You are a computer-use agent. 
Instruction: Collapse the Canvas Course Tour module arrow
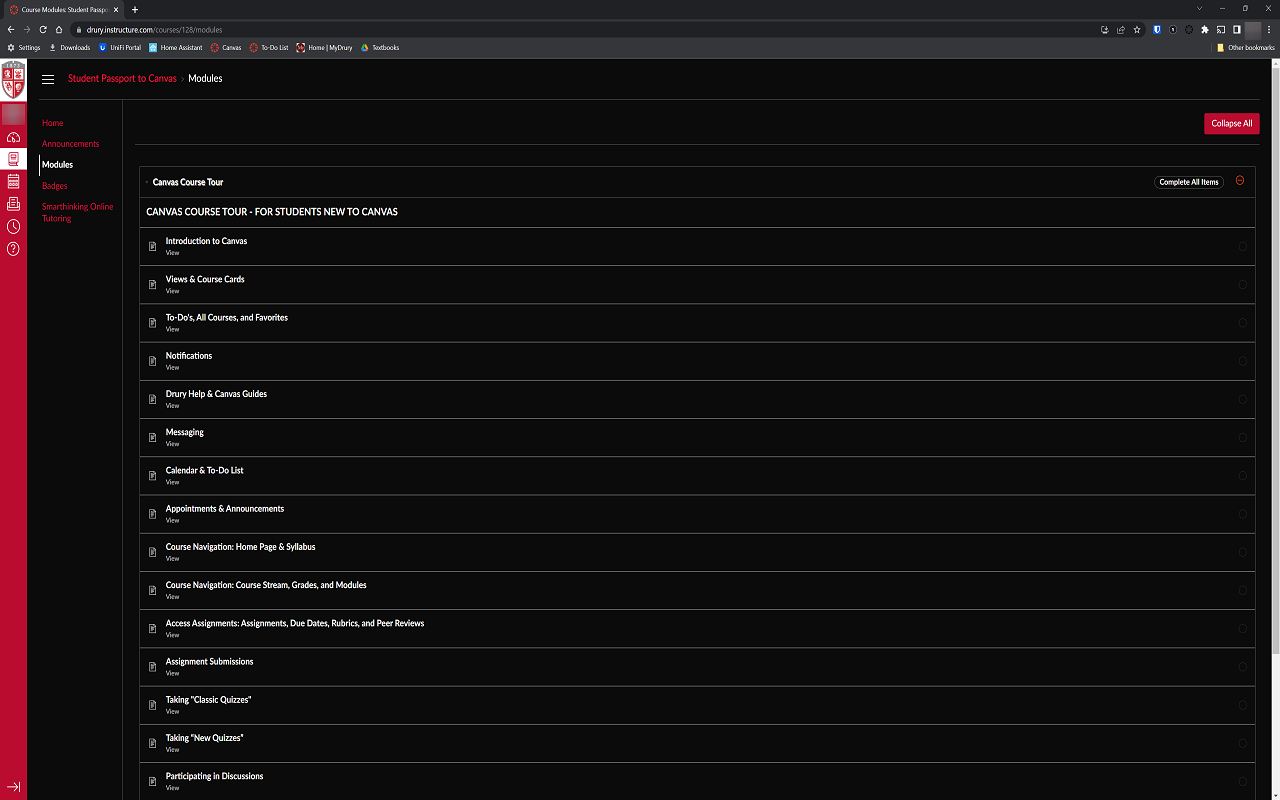(x=146, y=182)
